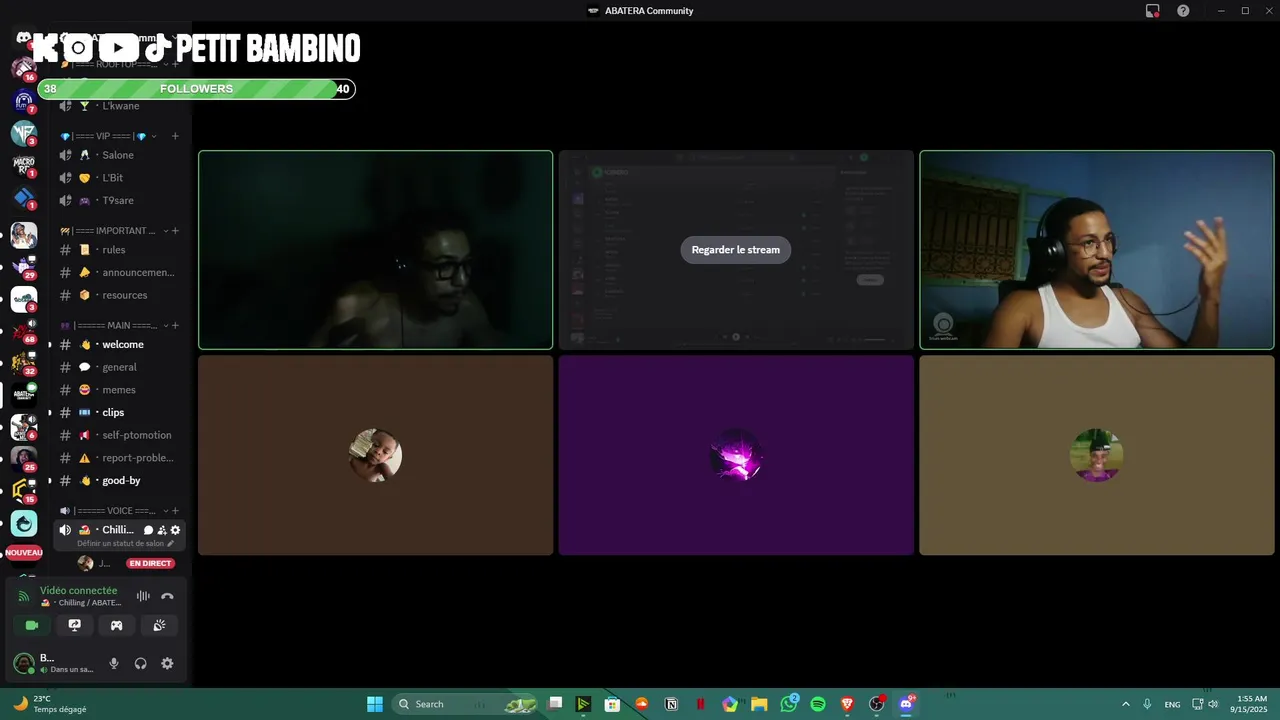Mute the microphone in user panel

click(x=114, y=663)
